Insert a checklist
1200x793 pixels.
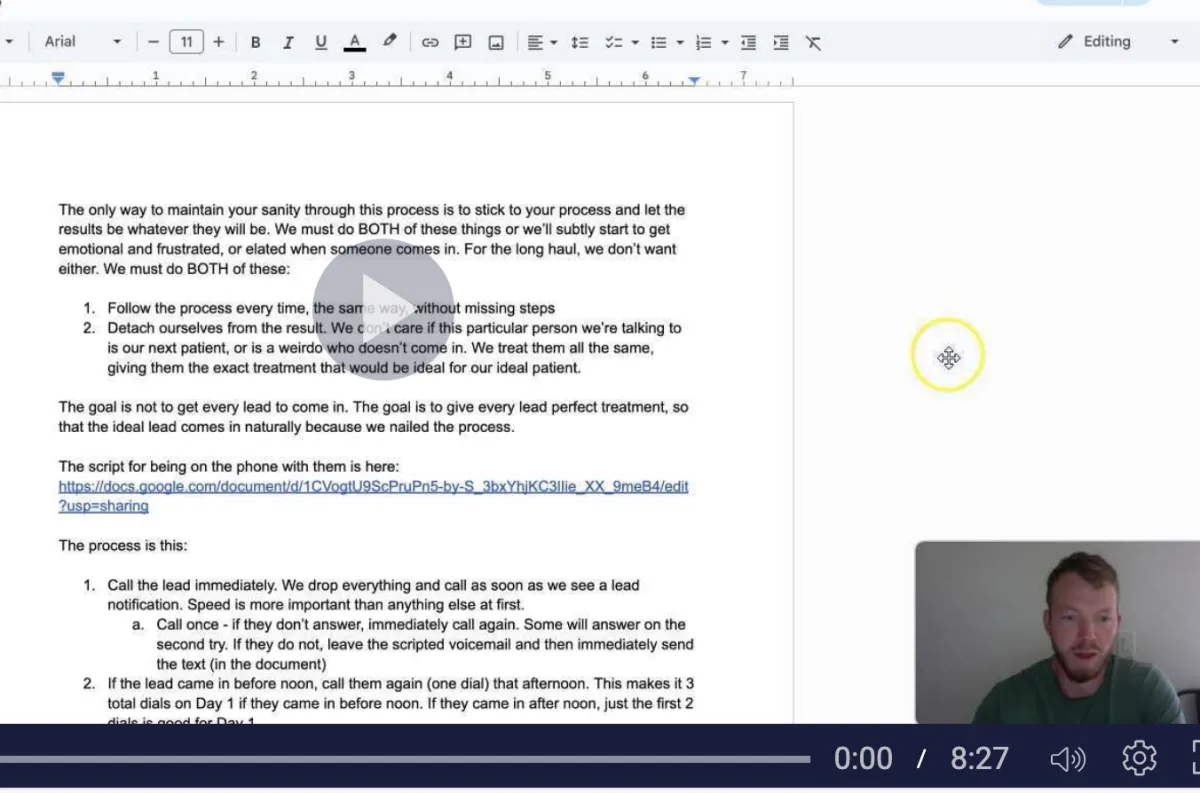[613, 42]
